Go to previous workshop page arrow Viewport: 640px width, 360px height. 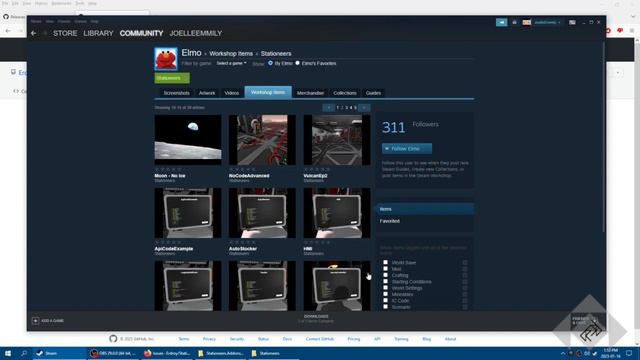(x=328, y=108)
